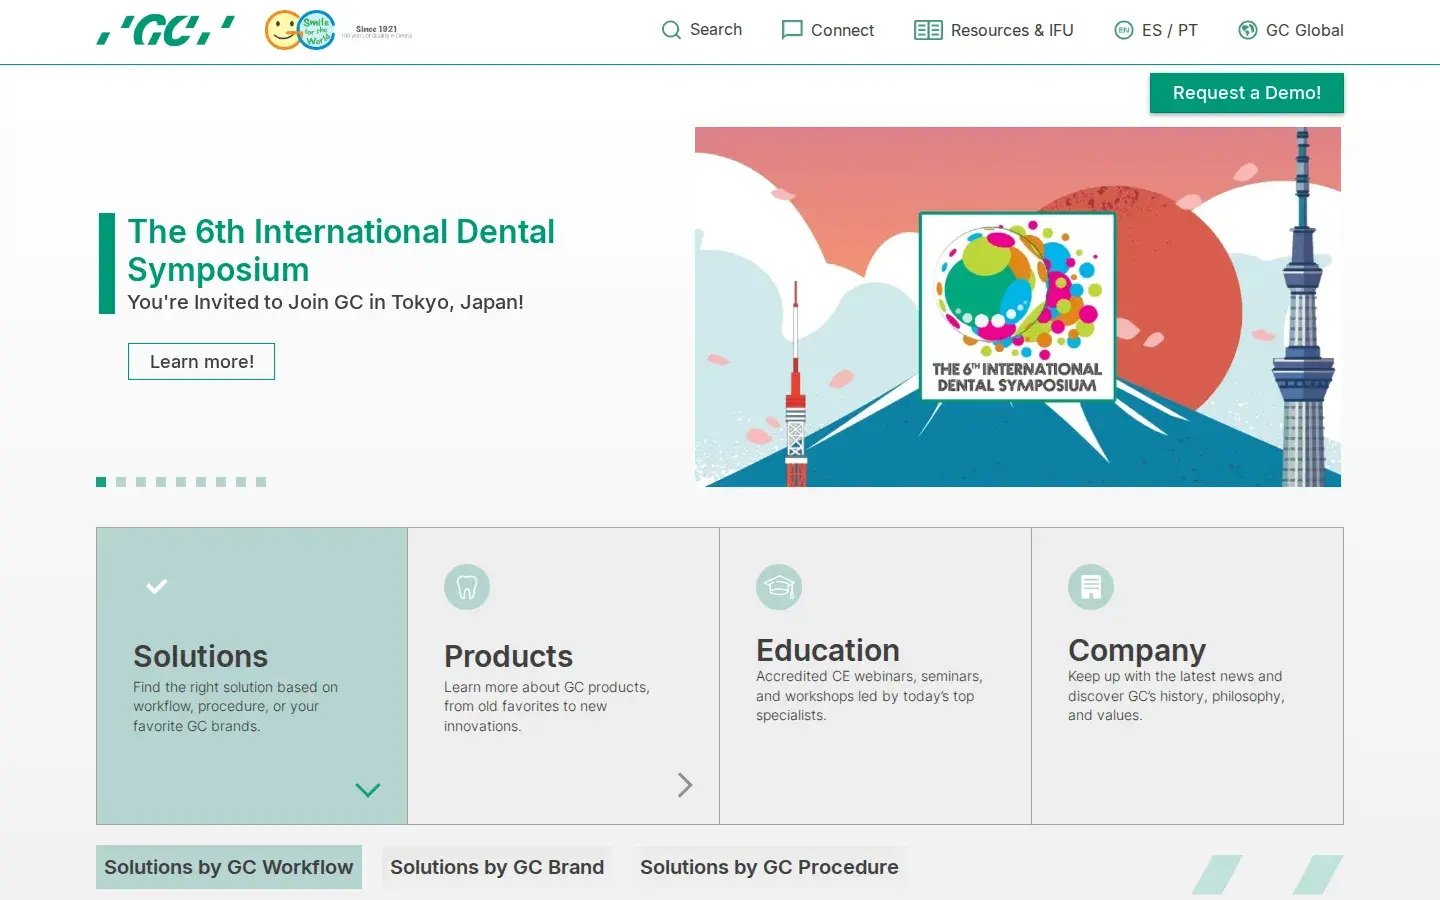Select the Solutions by GC Workflow tab
The image size is (1440, 900).
(229, 867)
